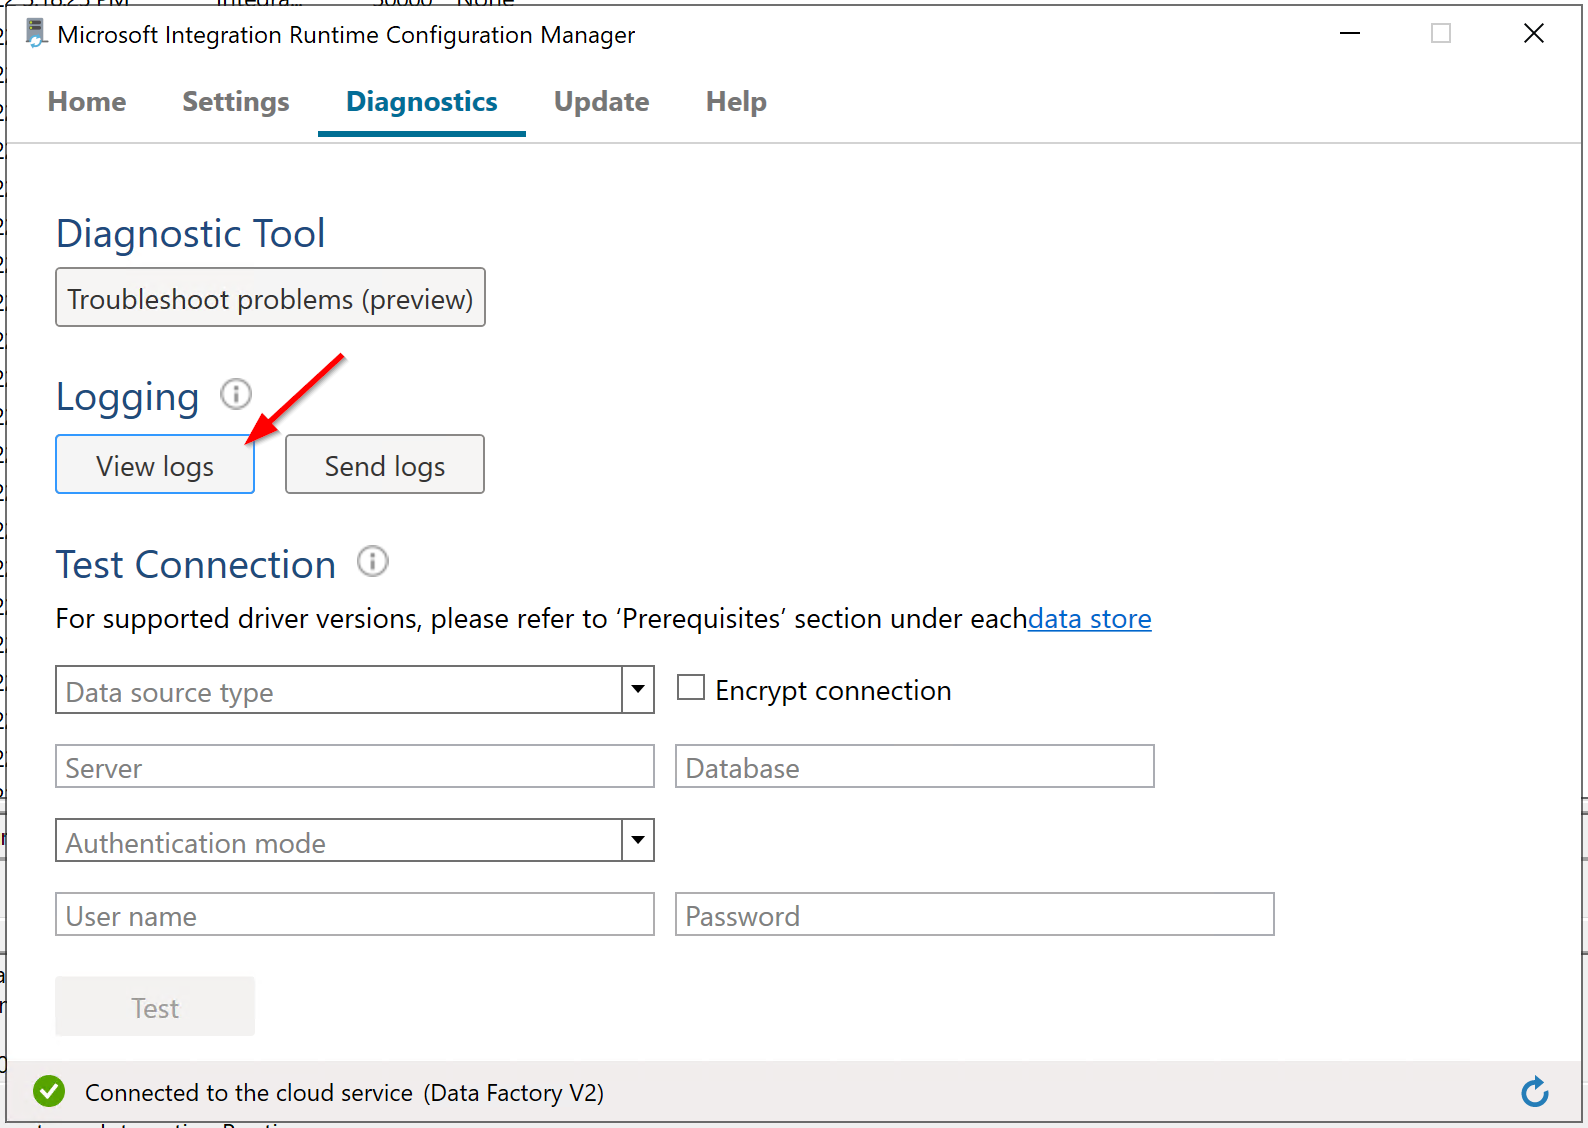Click the Send logs button
Image resolution: width=1588 pixels, height=1128 pixels.
tap(385, 465)
